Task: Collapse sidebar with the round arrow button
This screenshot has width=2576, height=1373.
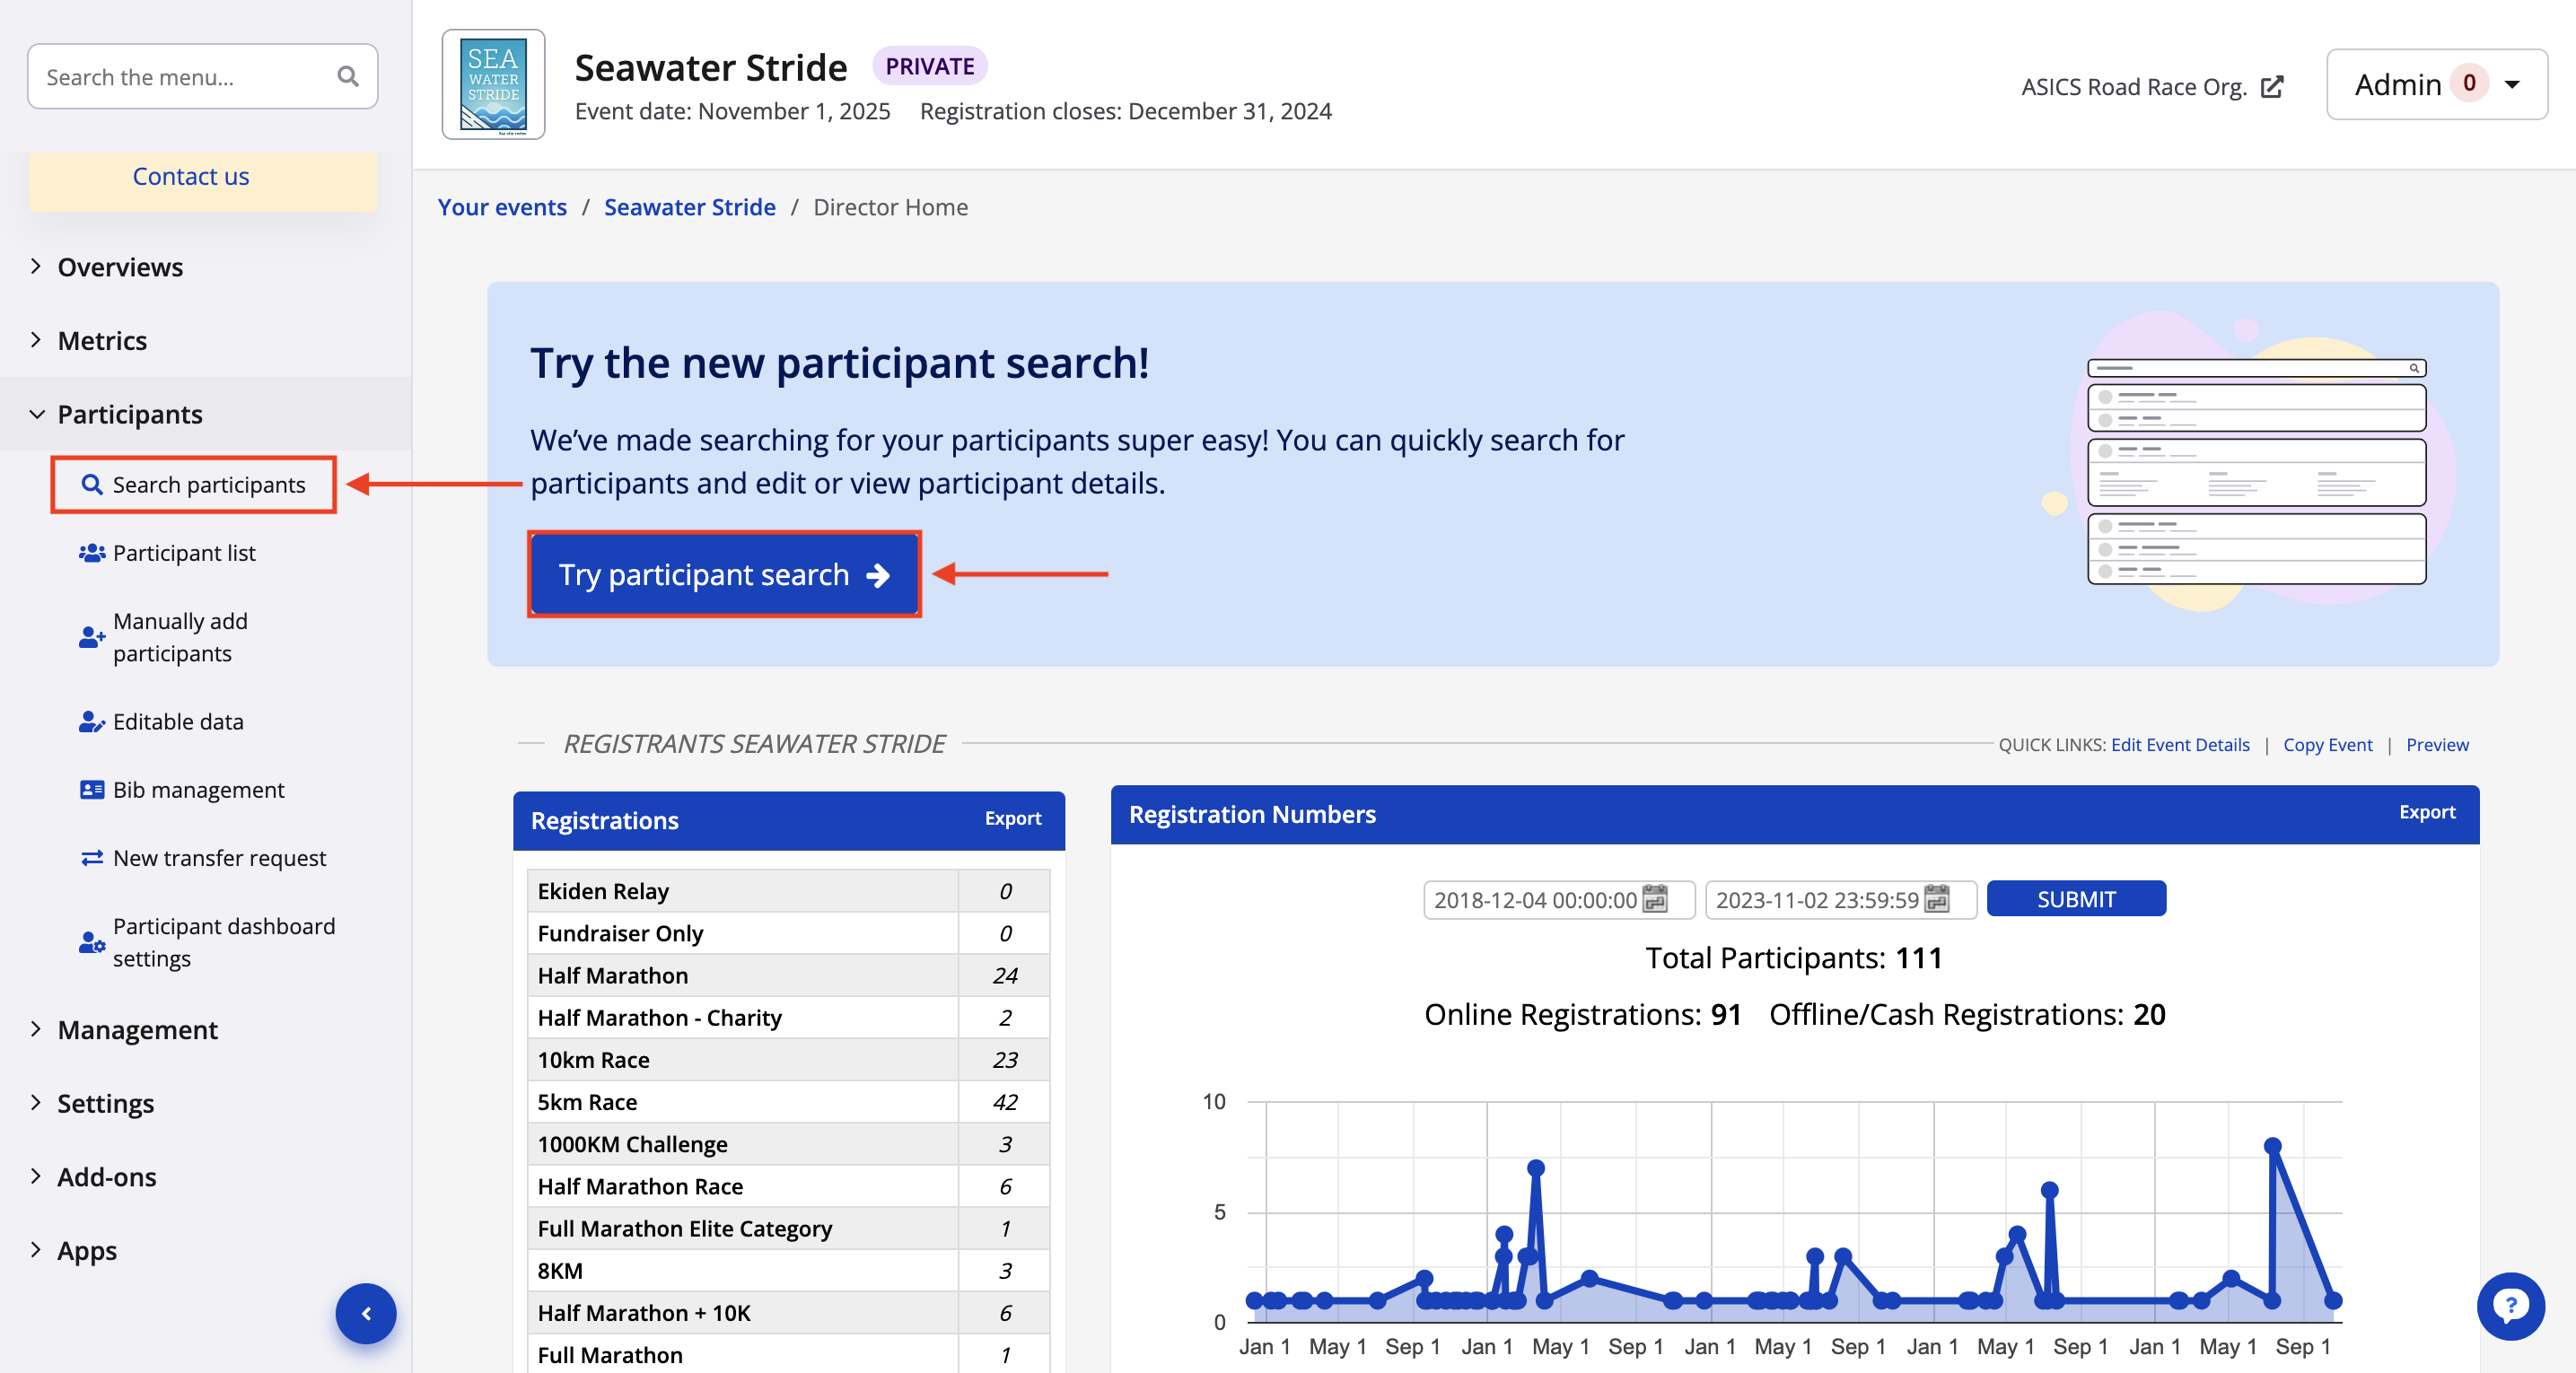Action: 365,1313
